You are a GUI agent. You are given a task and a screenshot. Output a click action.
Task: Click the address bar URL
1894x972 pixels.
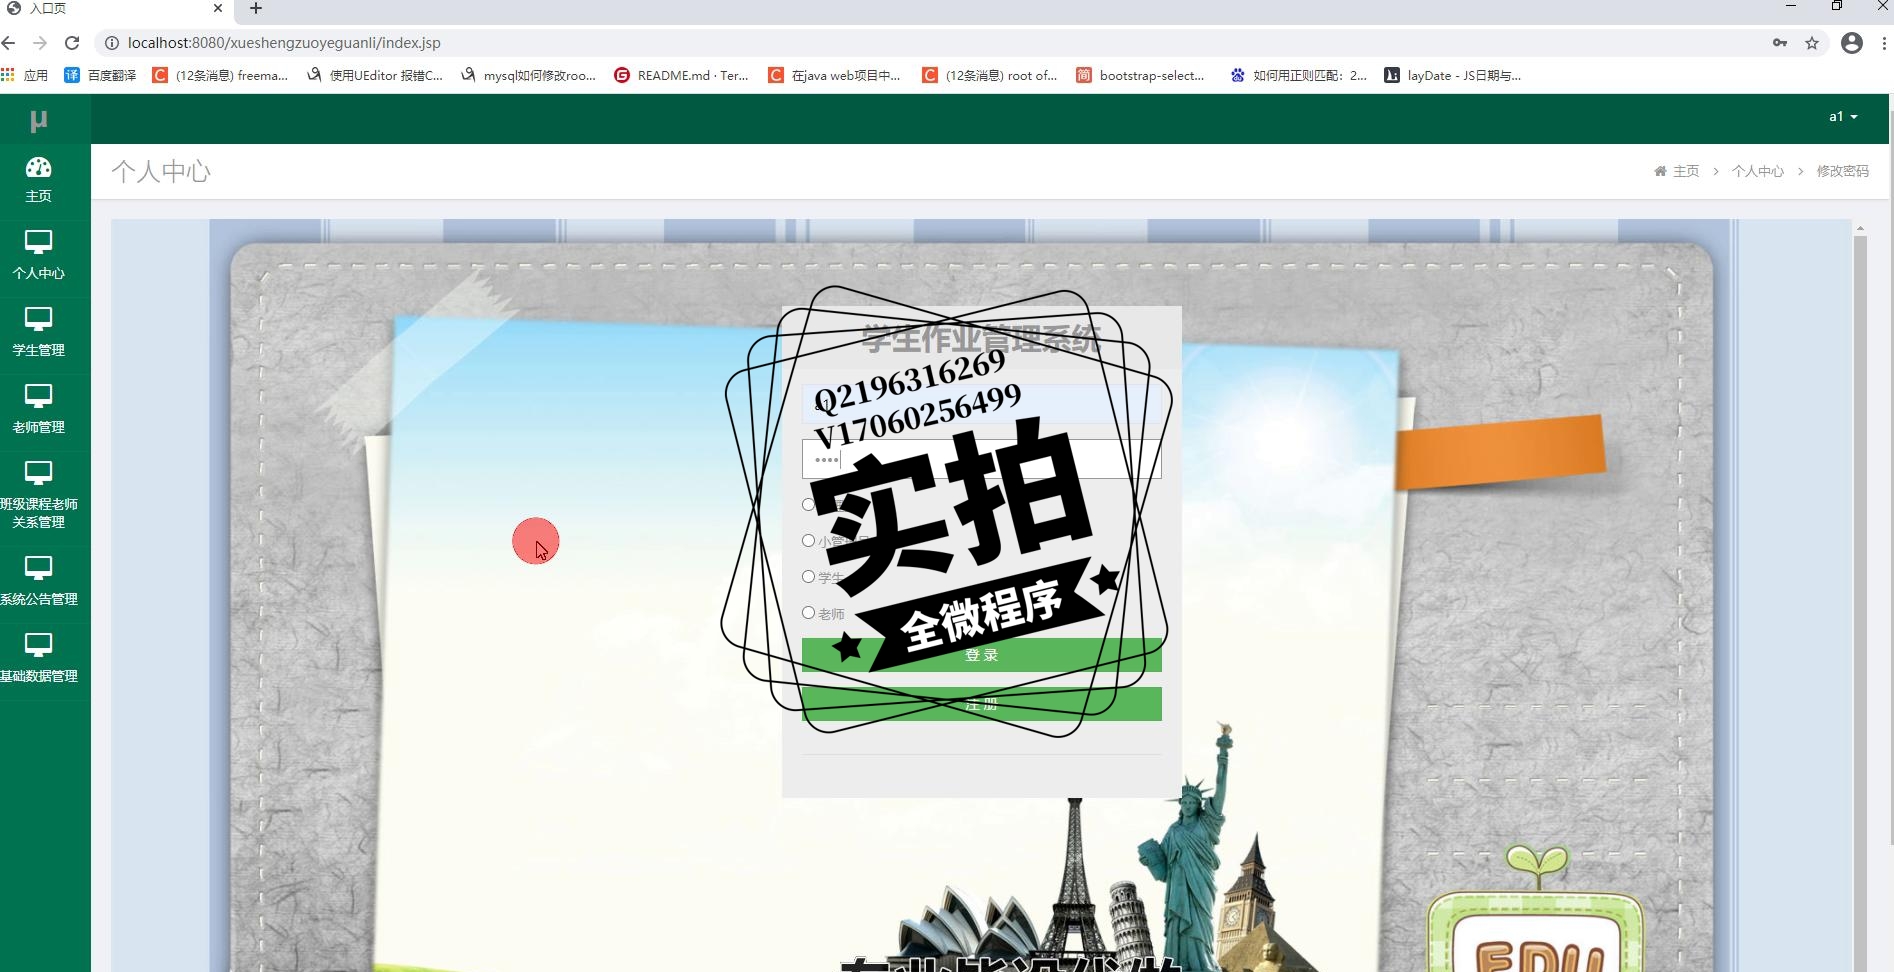[x=284, y=43]
